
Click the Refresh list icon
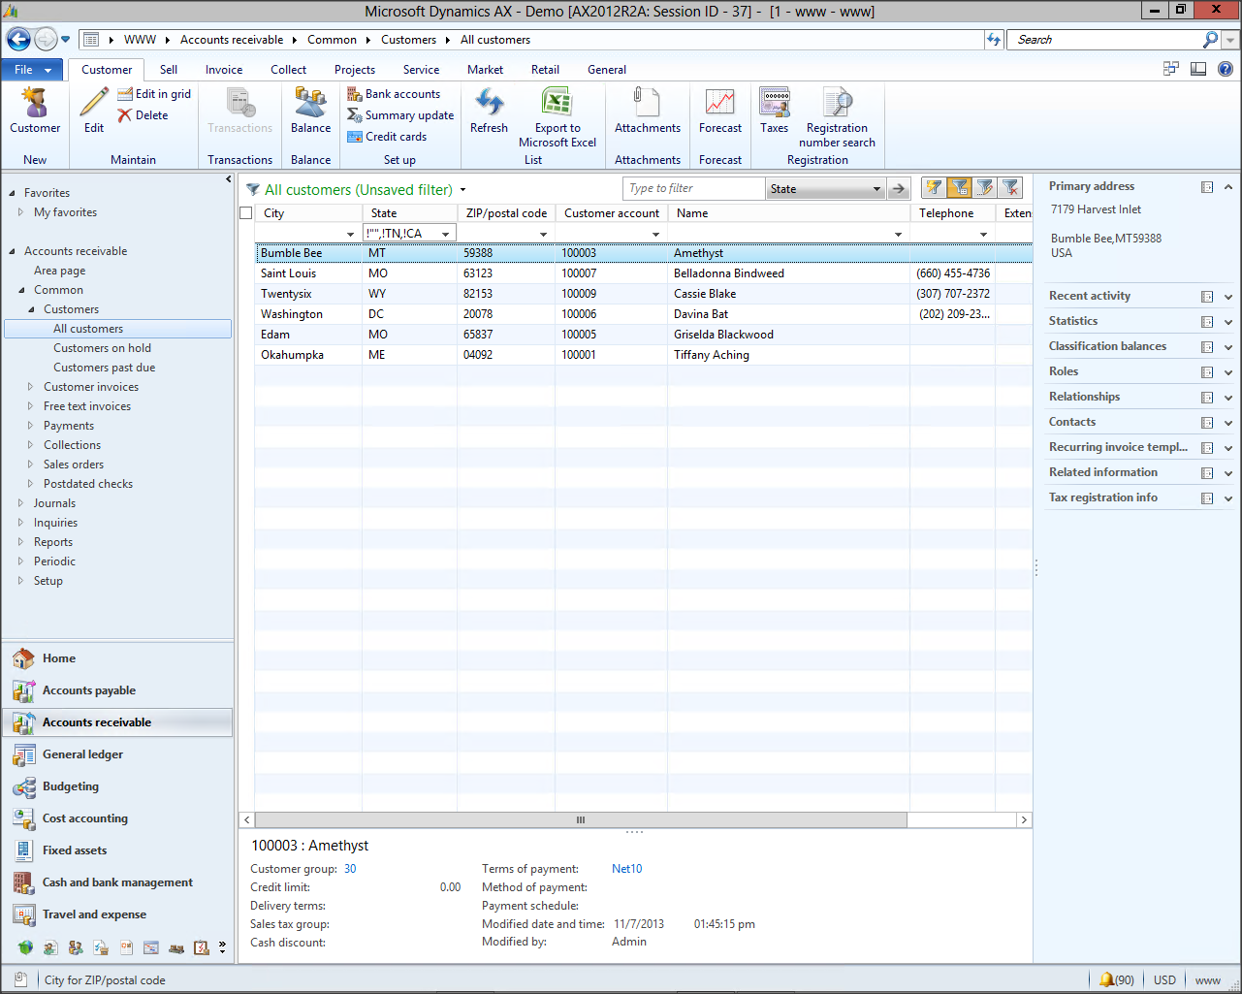coord(489,104)
